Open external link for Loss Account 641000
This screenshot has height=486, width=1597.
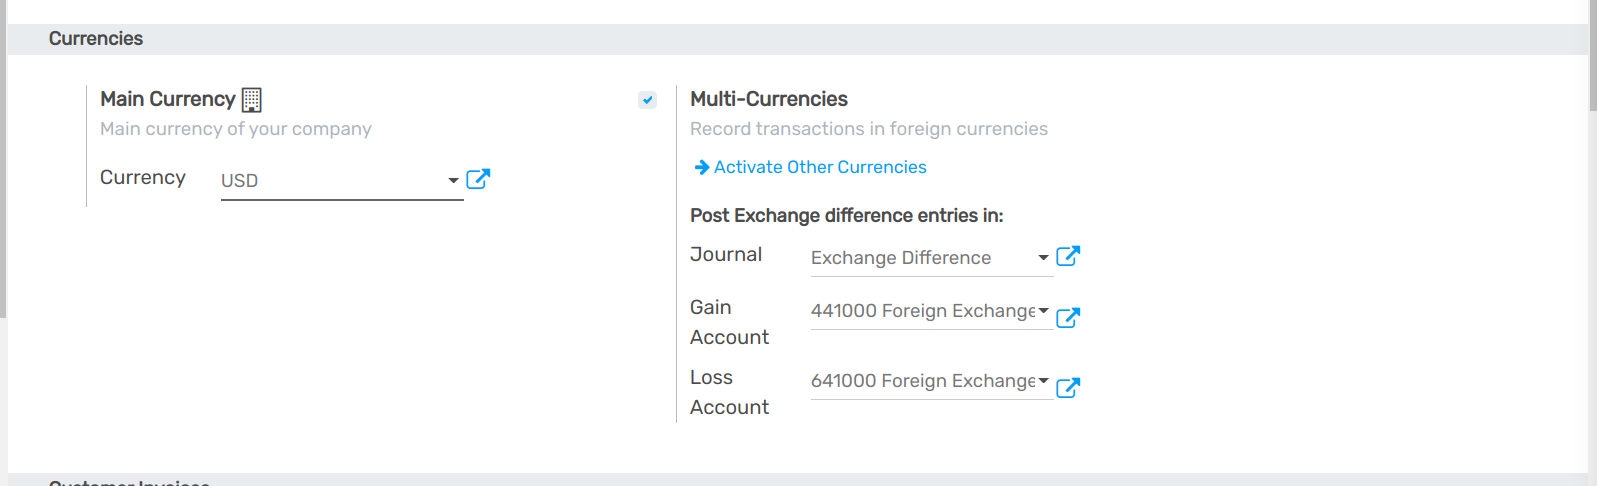[x=1068, y=387]
